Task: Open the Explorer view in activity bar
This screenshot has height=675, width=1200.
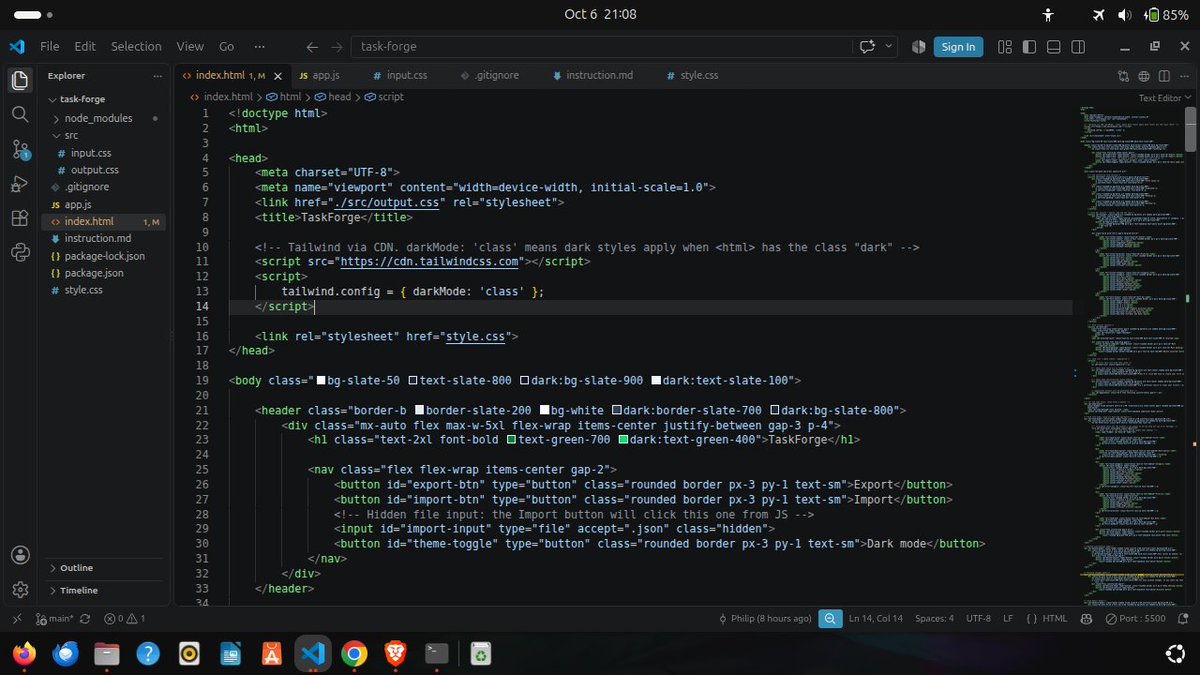Action: click(19, 81)
